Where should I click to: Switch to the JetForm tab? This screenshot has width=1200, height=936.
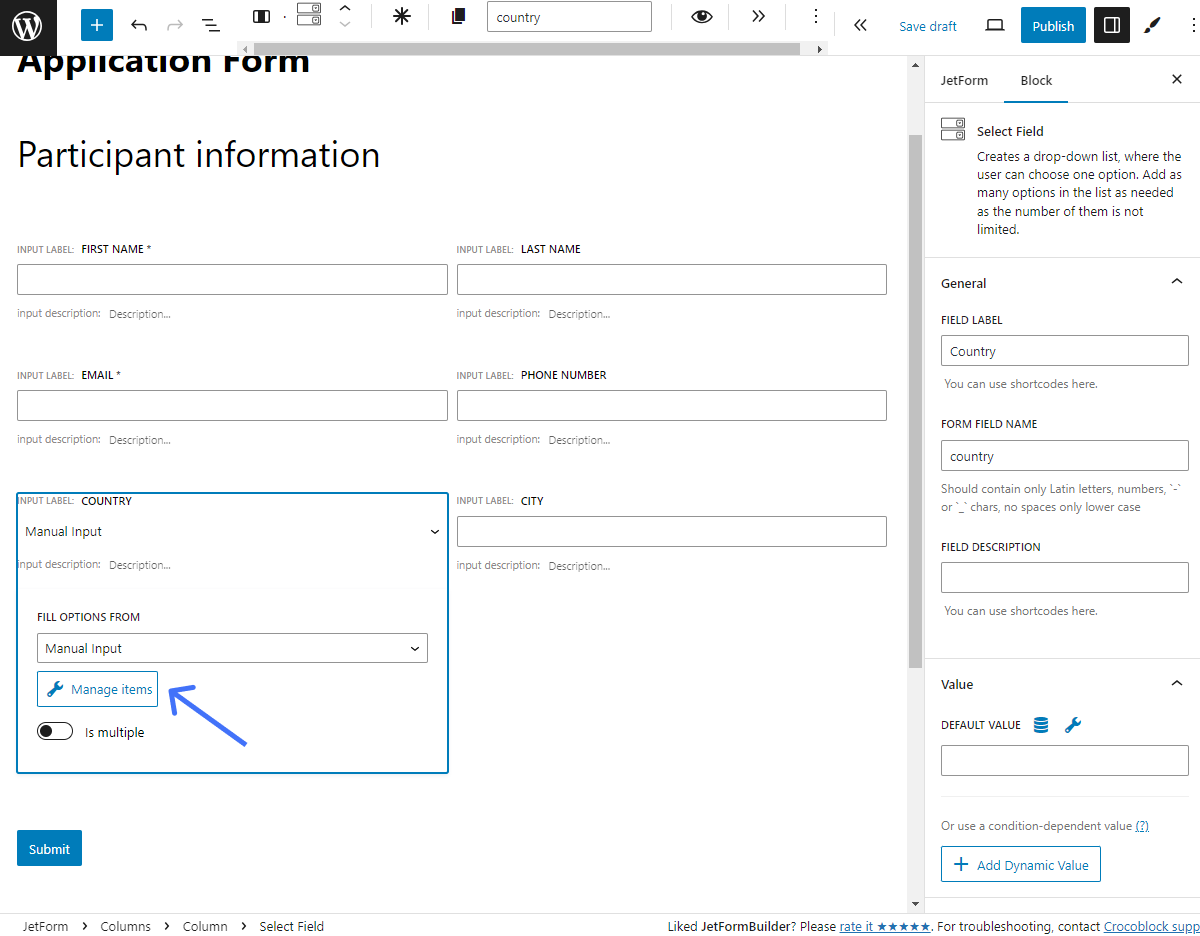click(964, 80)
